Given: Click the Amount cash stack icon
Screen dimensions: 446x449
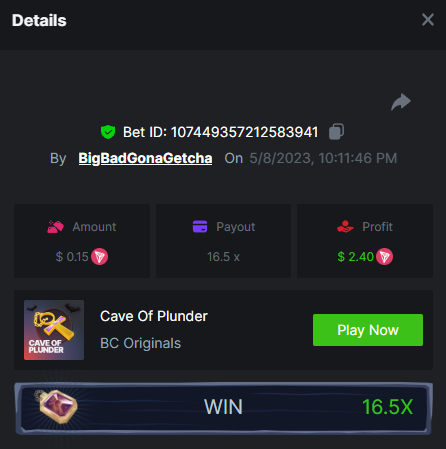Looking at the screenshot, I should pyautogui.click(x=55, y=227).
